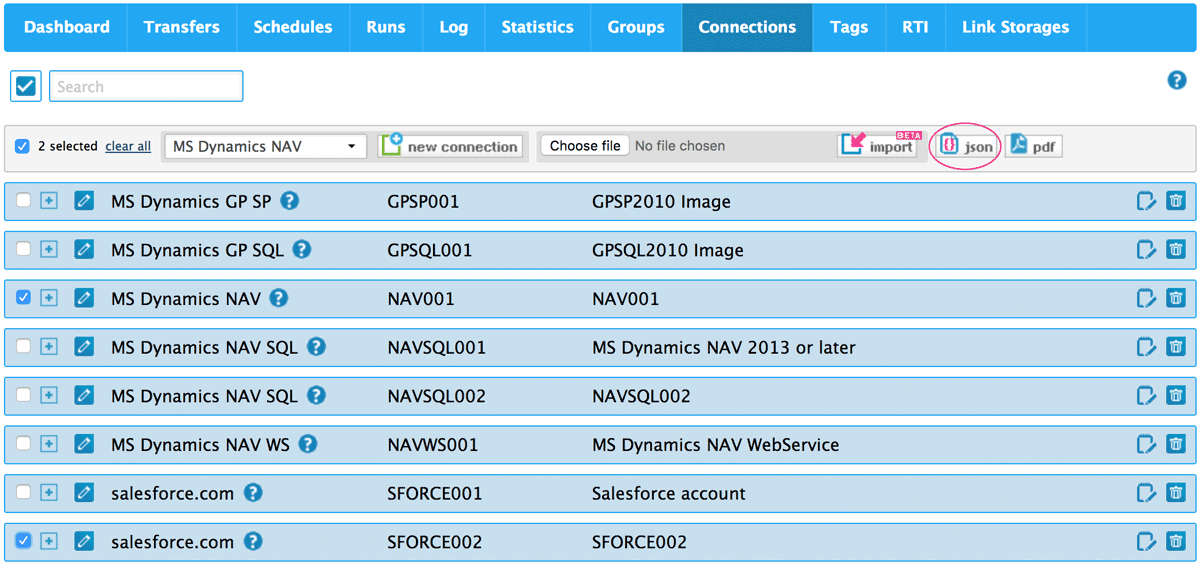Check the NAVSQL001 row checkbox

tap(23, 347)
